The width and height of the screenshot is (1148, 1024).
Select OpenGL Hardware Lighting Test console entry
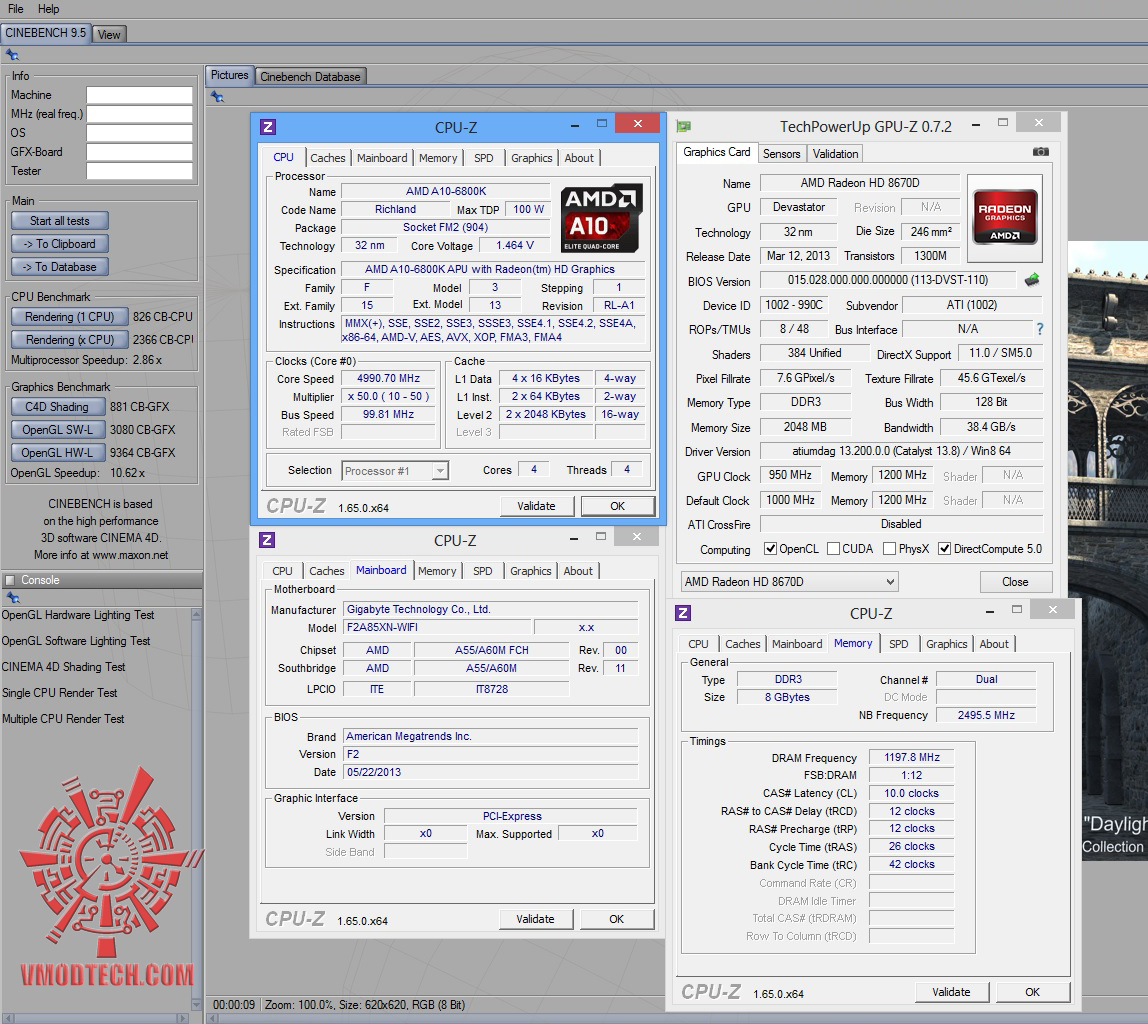pyautogui.click(x=78, y=615)
